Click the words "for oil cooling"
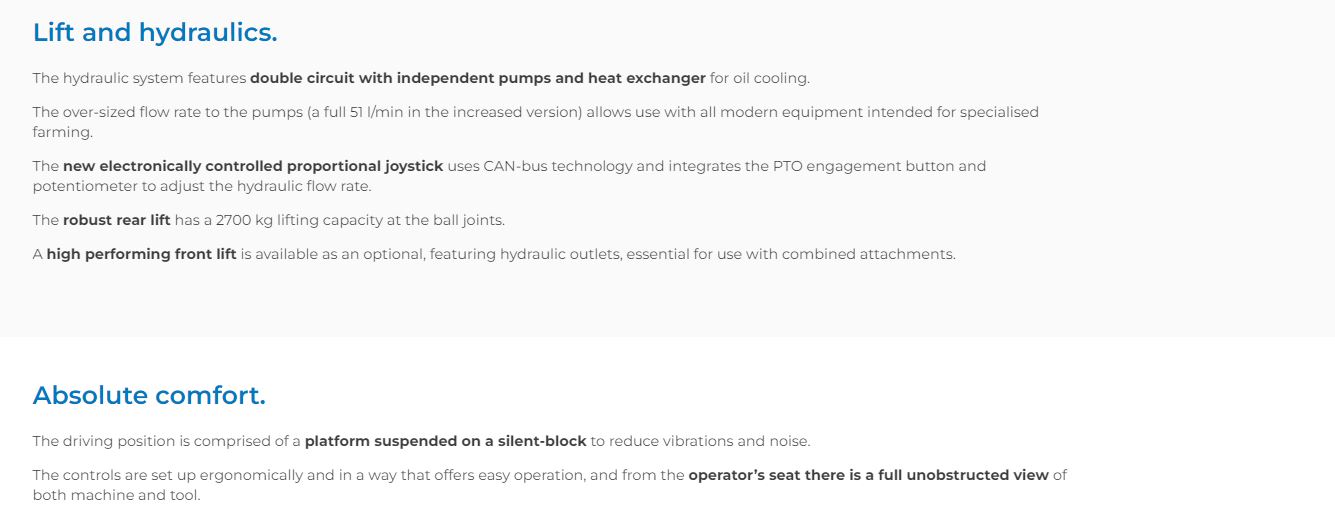1335x525 pixels. (759, 78)
